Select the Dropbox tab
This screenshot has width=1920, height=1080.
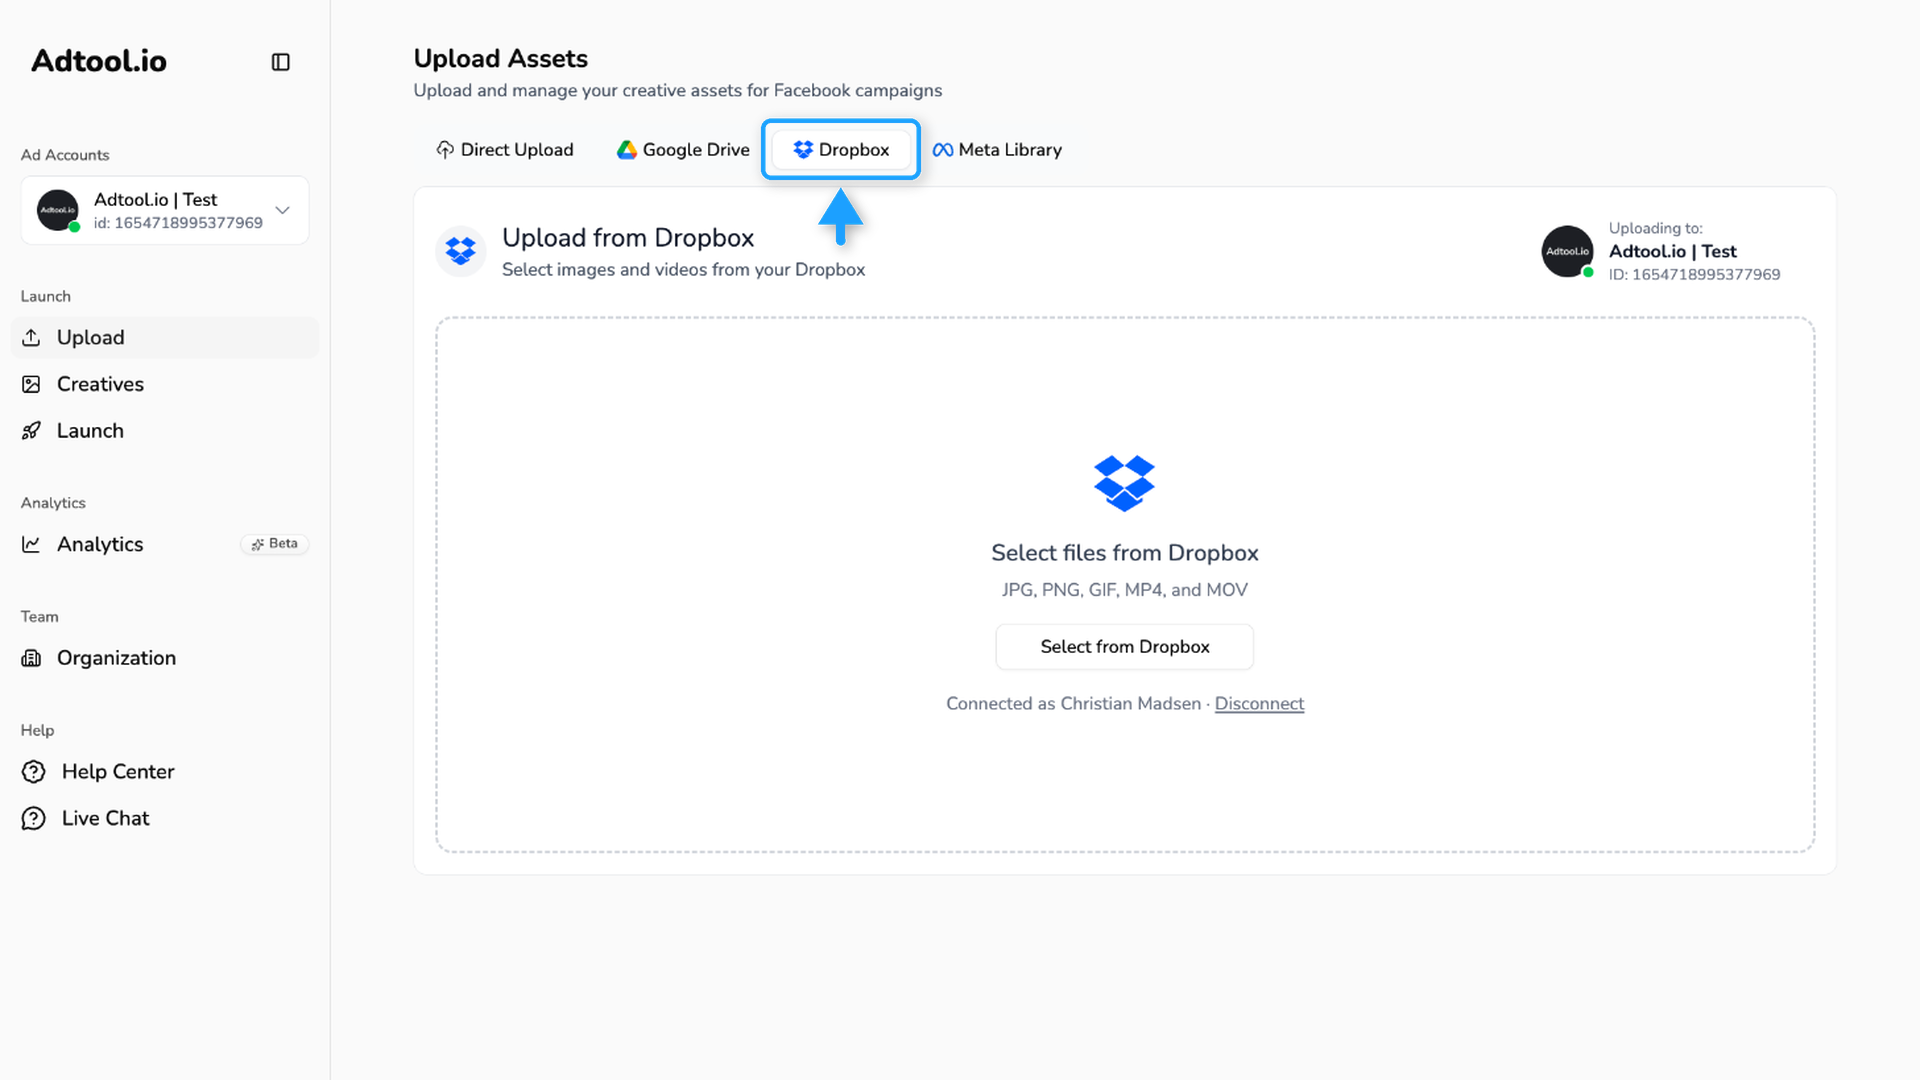841,150
